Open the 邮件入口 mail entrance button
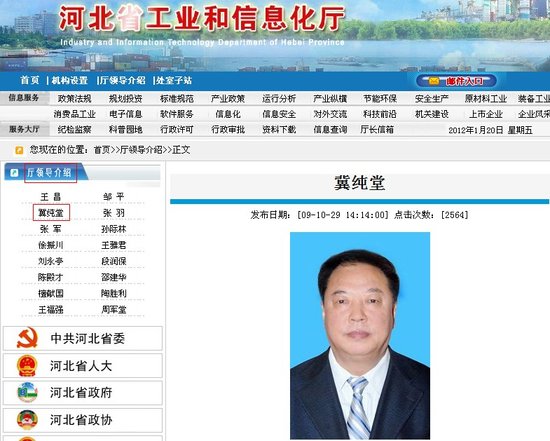This screenshot has width=550, height=441. (456, 81)
